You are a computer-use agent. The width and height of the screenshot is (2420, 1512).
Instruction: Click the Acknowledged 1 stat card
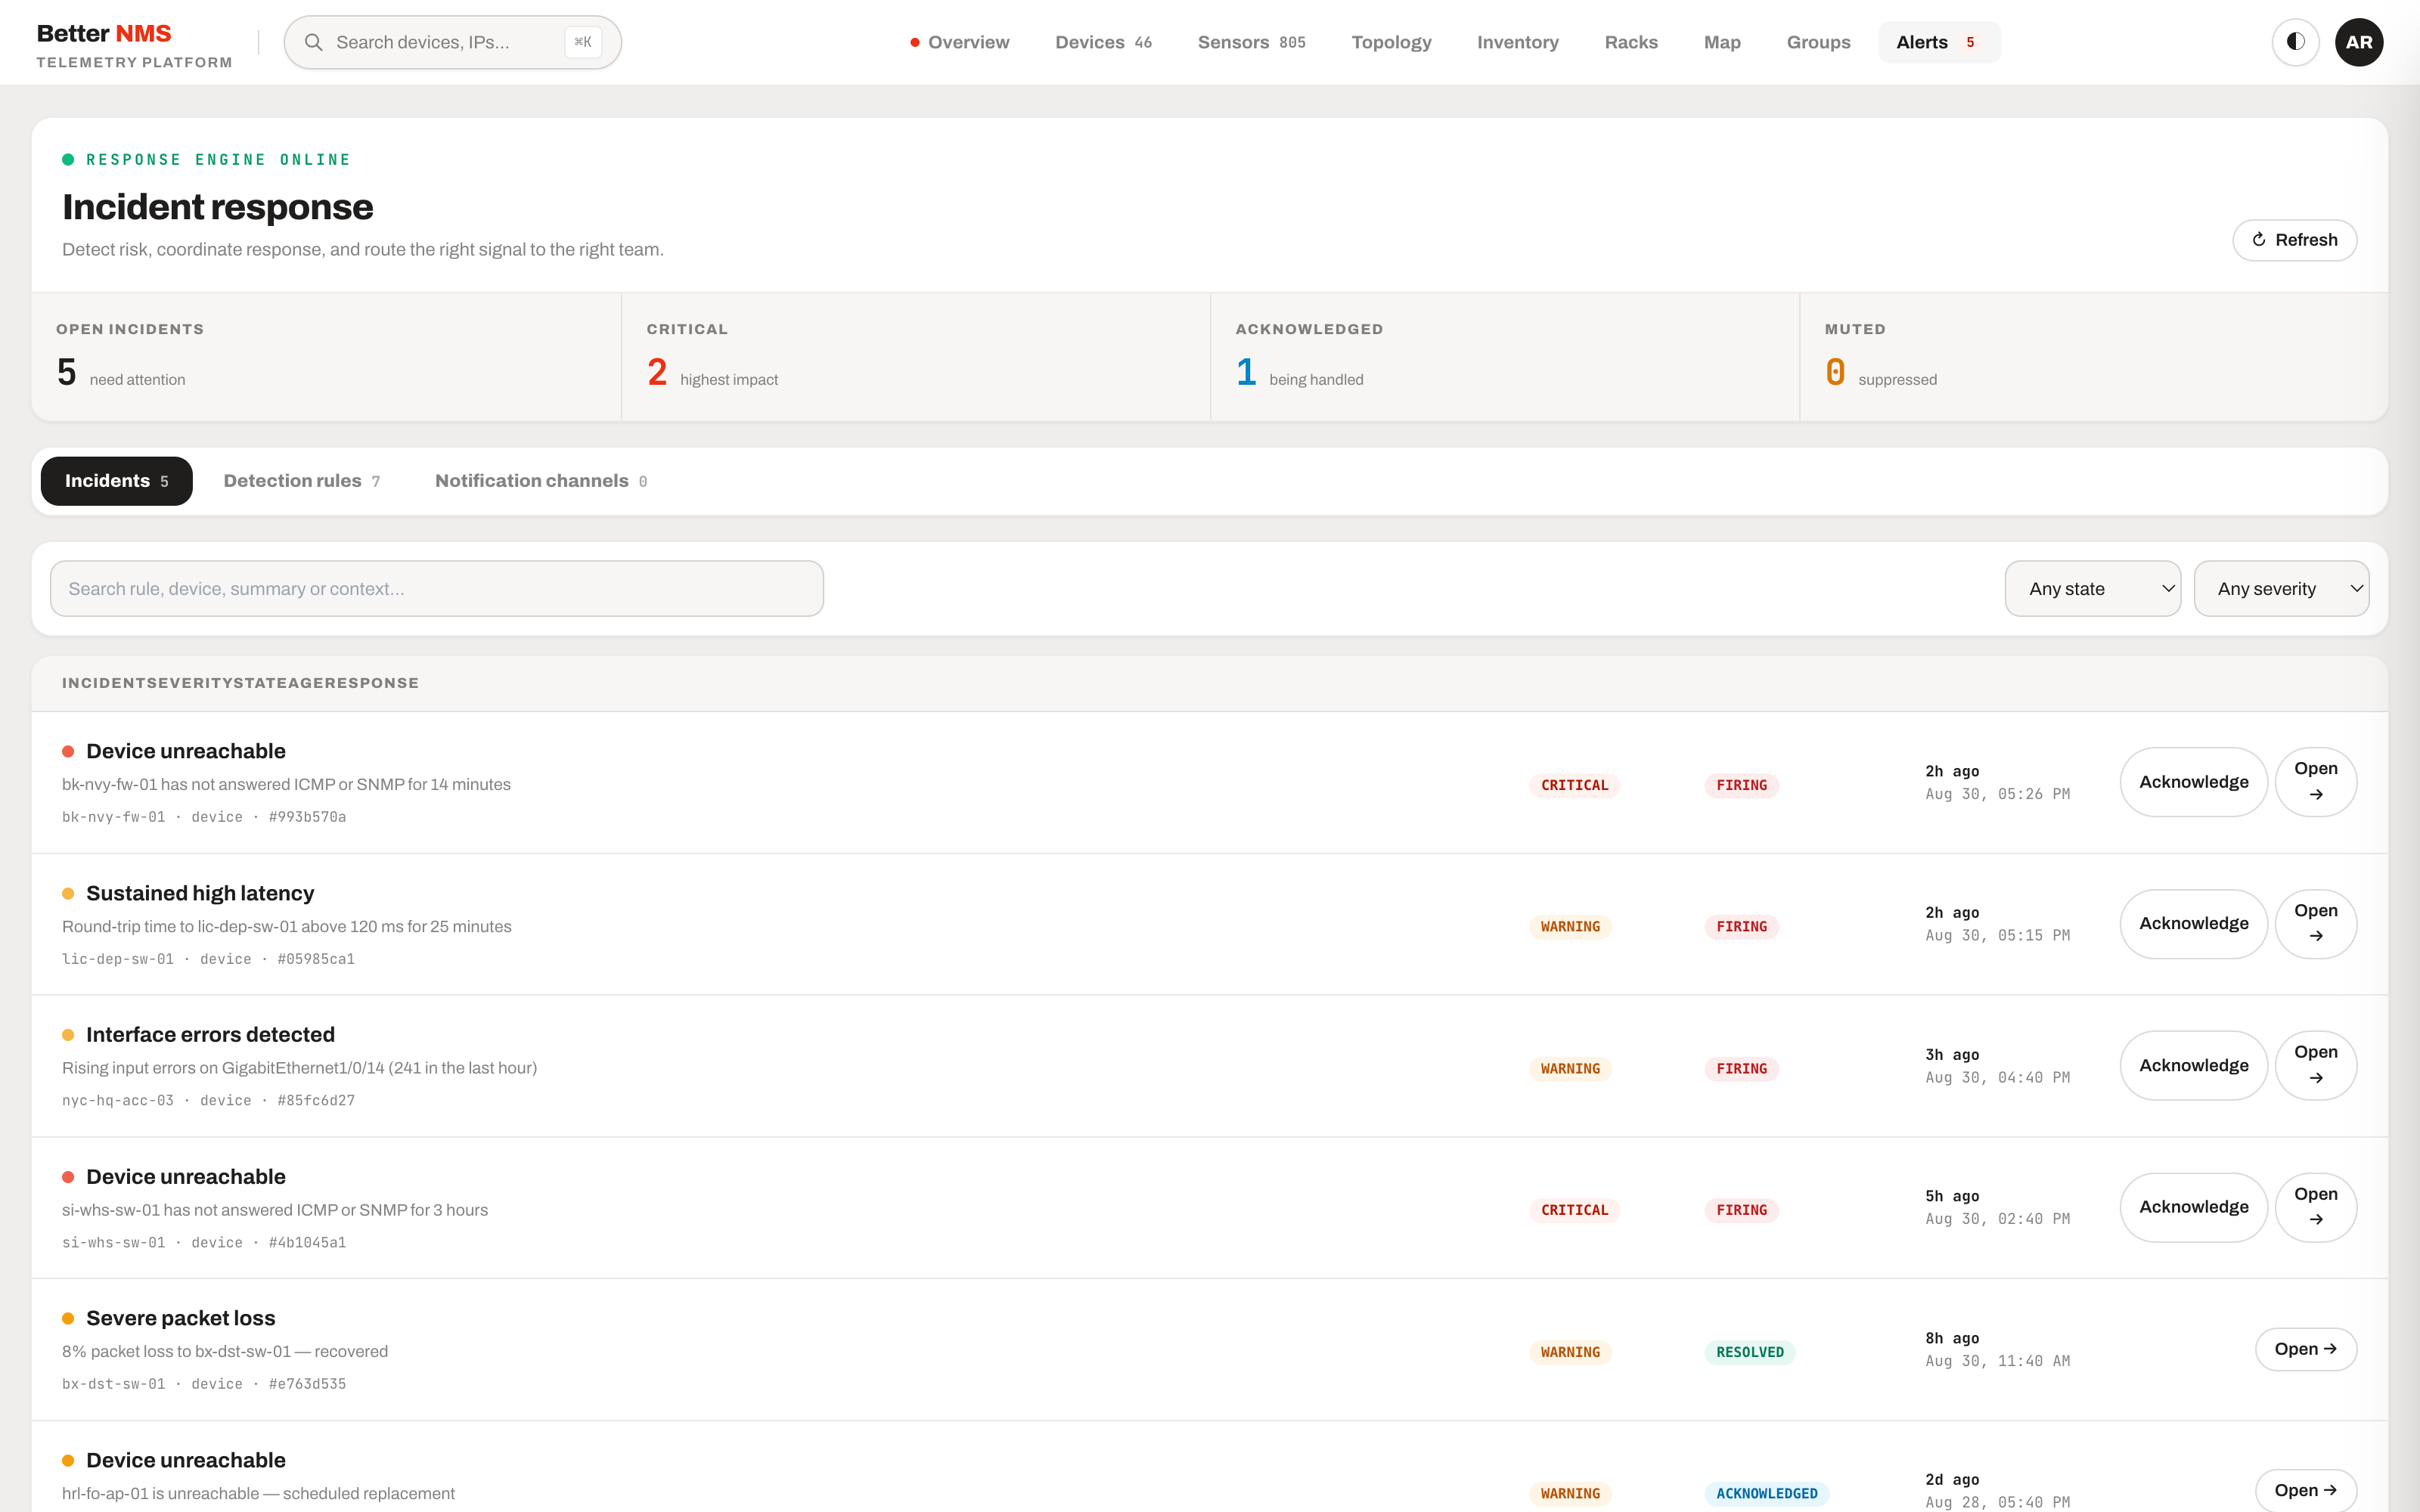pyautogui.click(x=1505, y=357)
